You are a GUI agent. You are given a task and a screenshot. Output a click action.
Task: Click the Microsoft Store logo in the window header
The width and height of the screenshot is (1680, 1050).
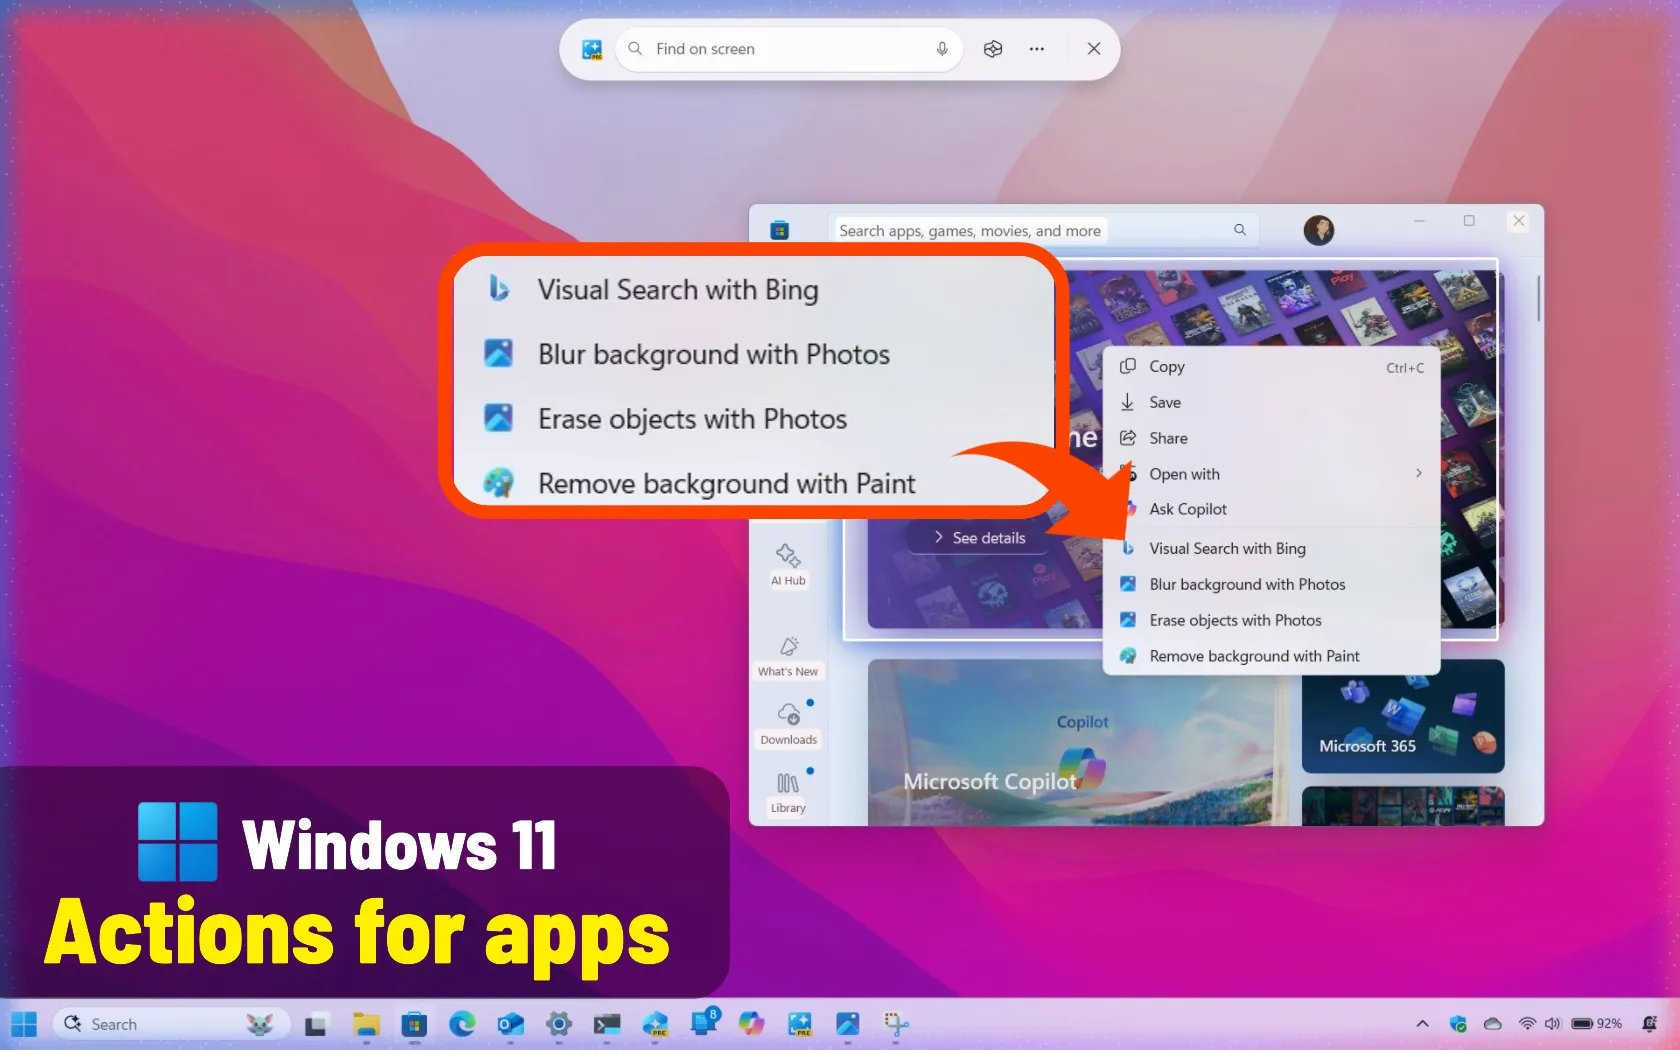(x=780, y=230)
